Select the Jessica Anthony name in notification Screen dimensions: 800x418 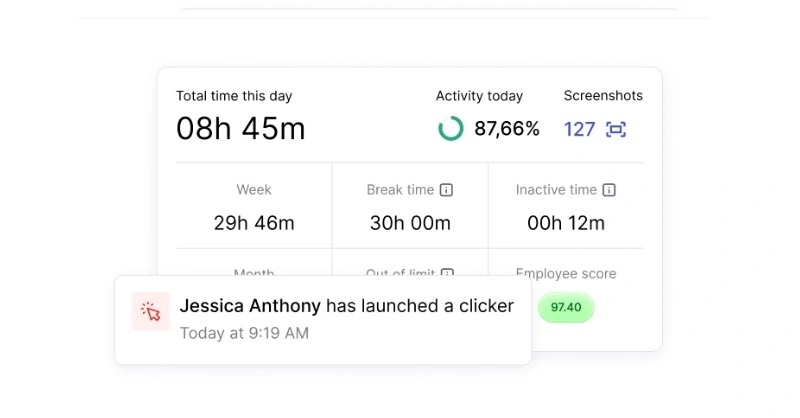pyautogui.click(x=250, y=306)
